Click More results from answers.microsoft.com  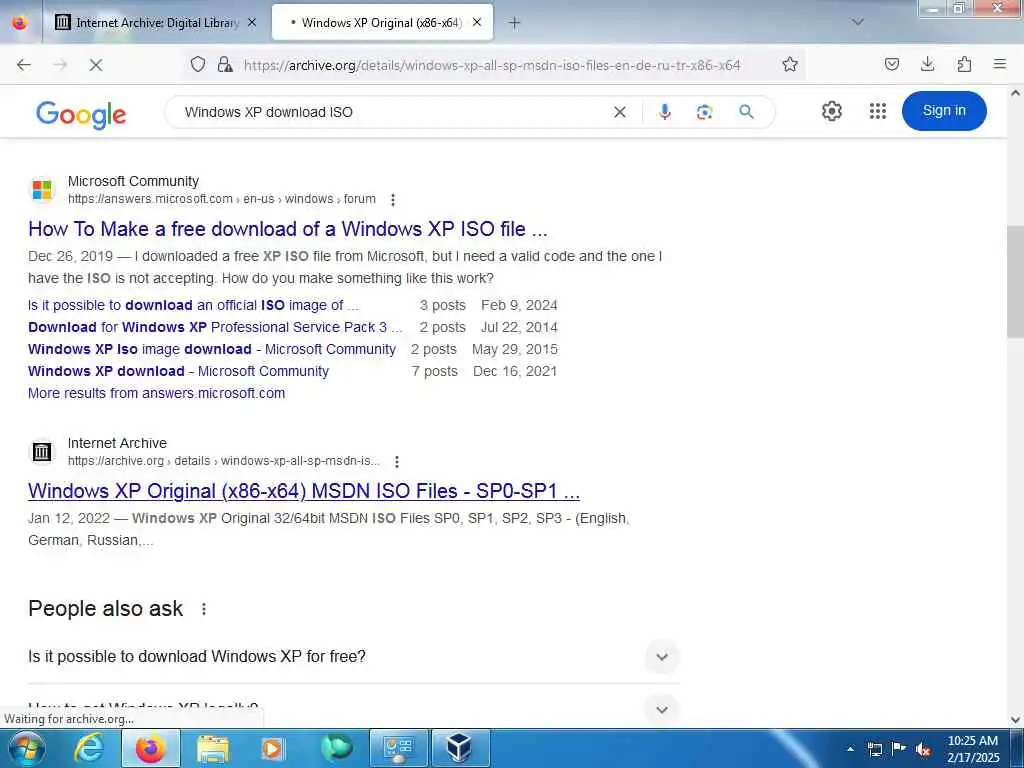point(157,393)
